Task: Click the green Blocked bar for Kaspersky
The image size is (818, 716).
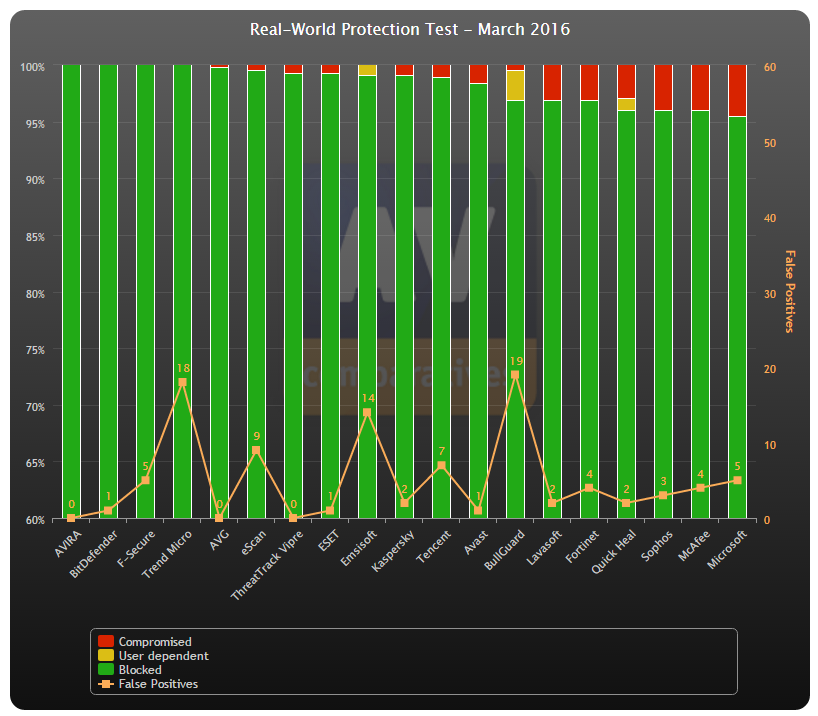Action: tap(404, 296)
